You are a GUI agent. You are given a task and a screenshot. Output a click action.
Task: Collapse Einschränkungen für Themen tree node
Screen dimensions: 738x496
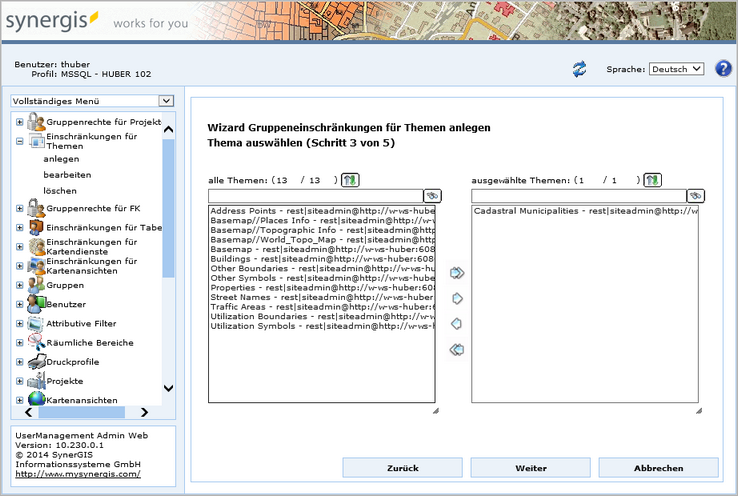(20, 141)
